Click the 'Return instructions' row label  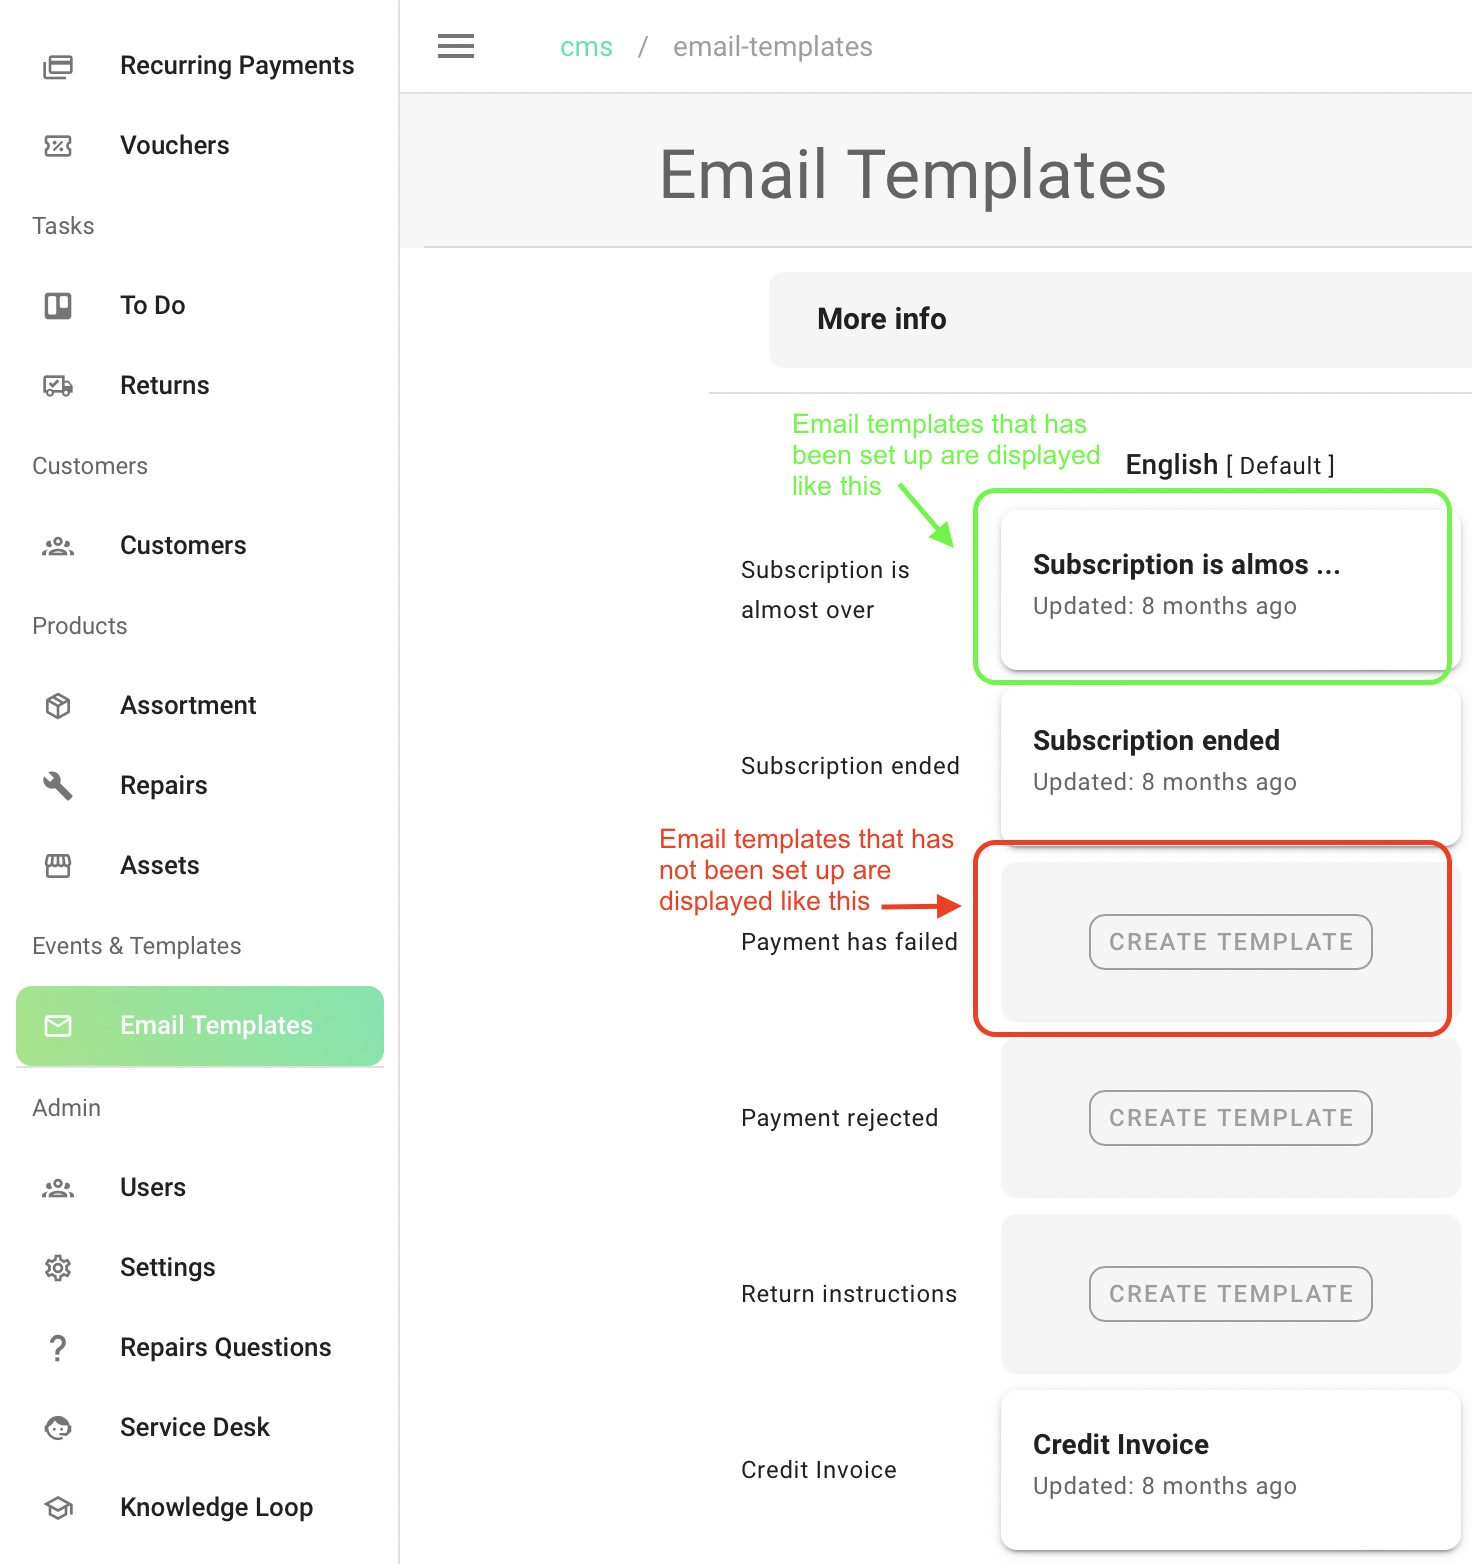coord(849,1294)
